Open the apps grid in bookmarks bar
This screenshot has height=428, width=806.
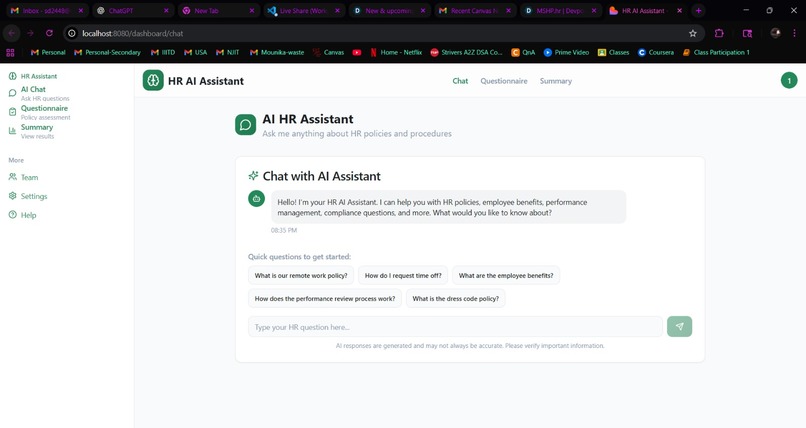tap(10, 52)
